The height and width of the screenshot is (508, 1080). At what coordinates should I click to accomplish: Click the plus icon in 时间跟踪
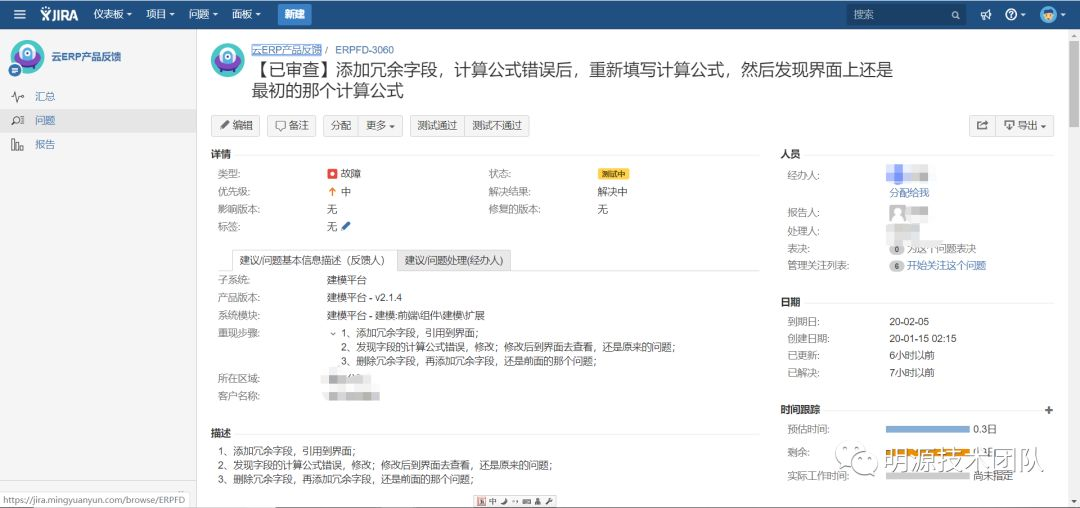(x=1048, y=410)
